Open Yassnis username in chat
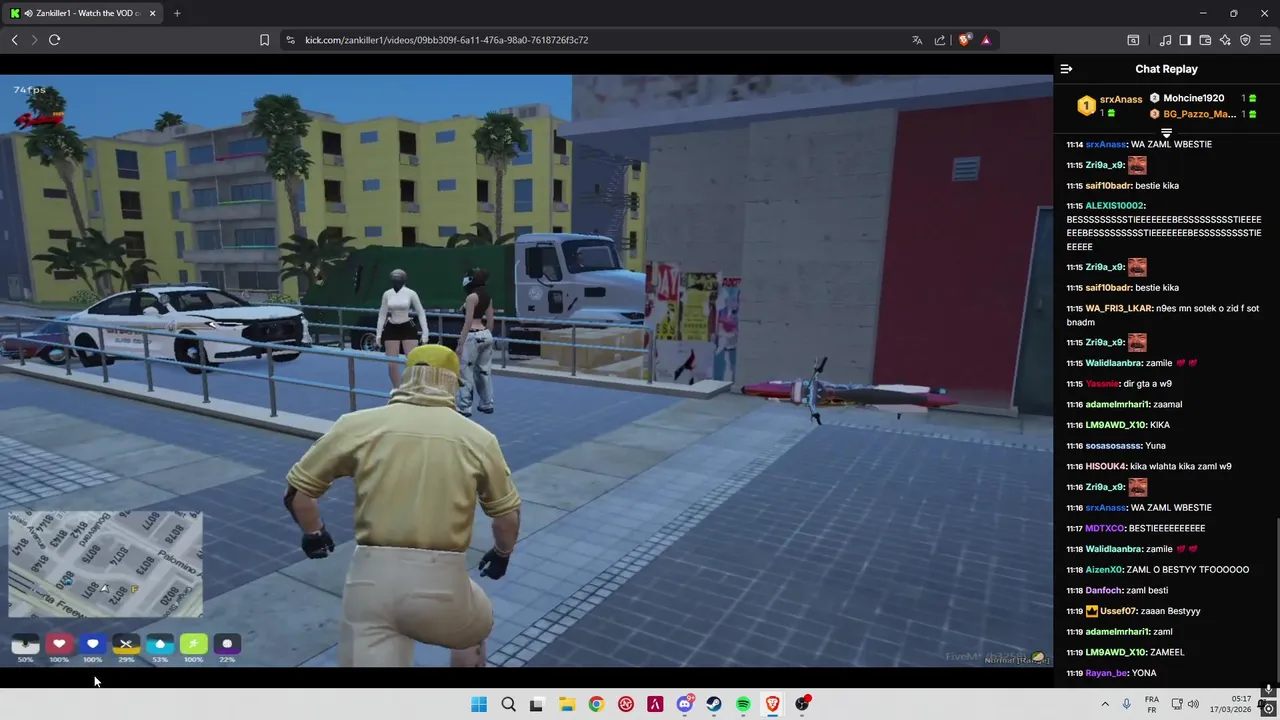1280x720 pixels. [x=1103, y=384]
